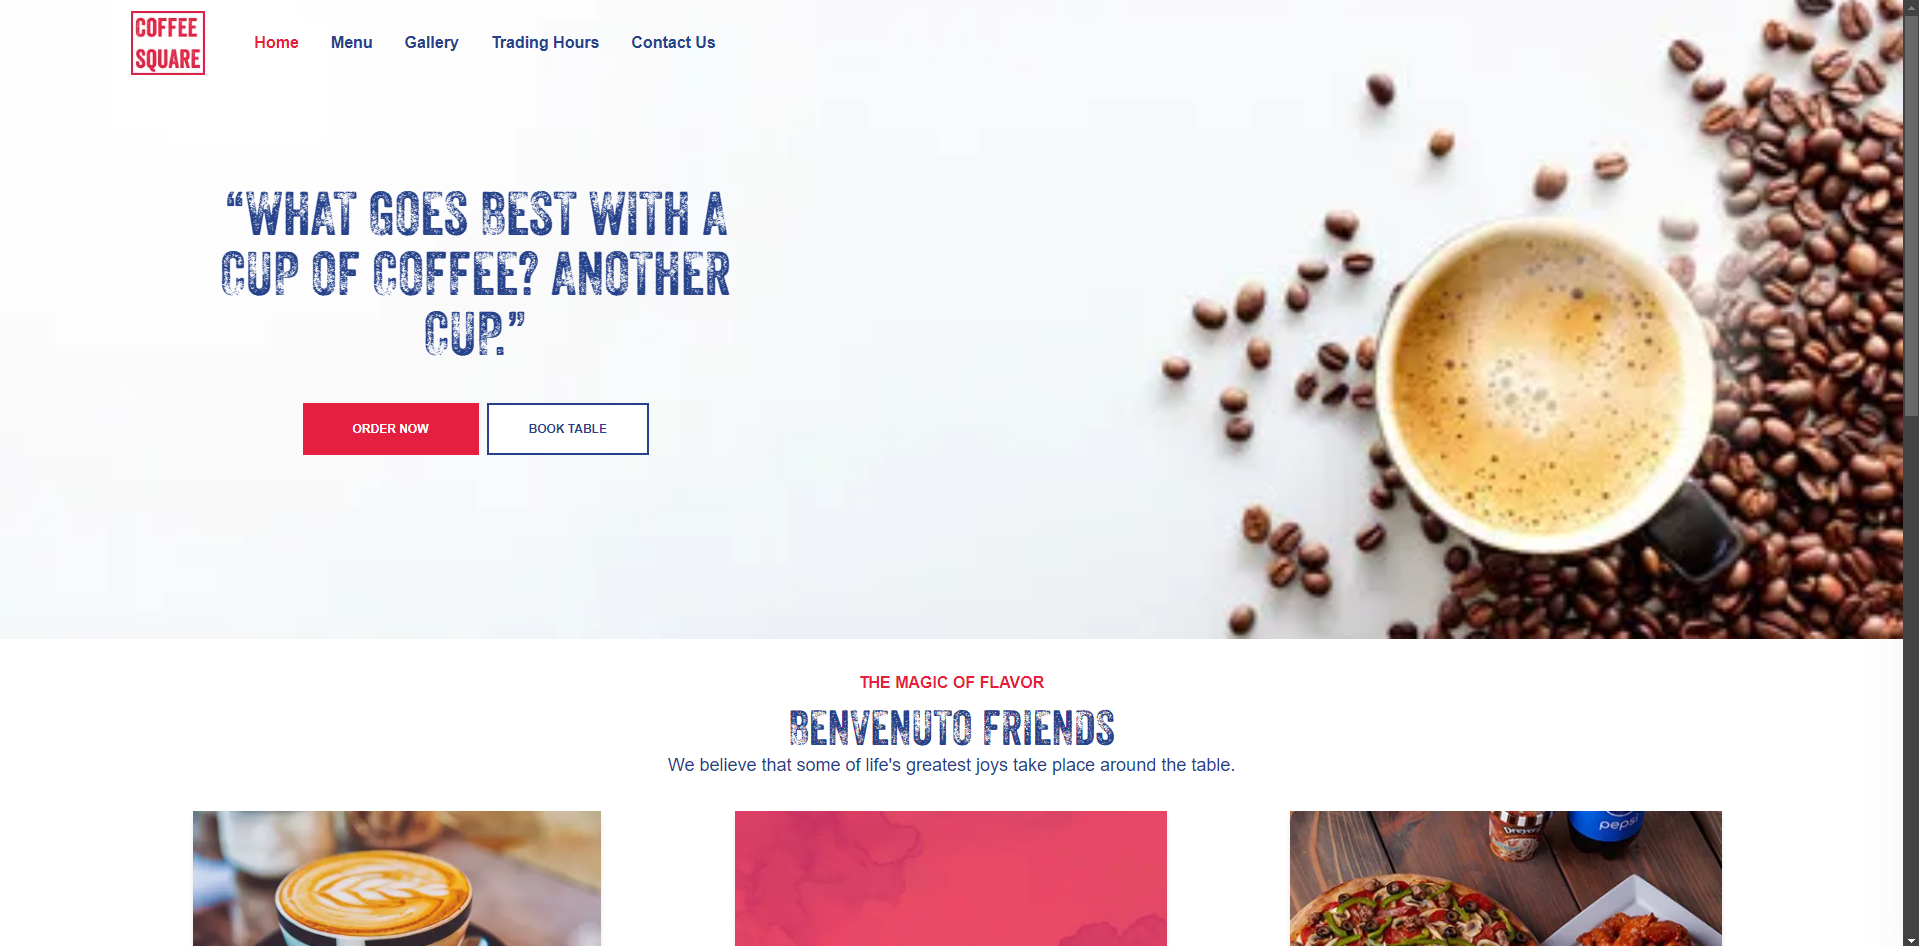This screenshot has height=946, width=1919.
Task: Open the Menu page link
Action: (x=352, y=42)
